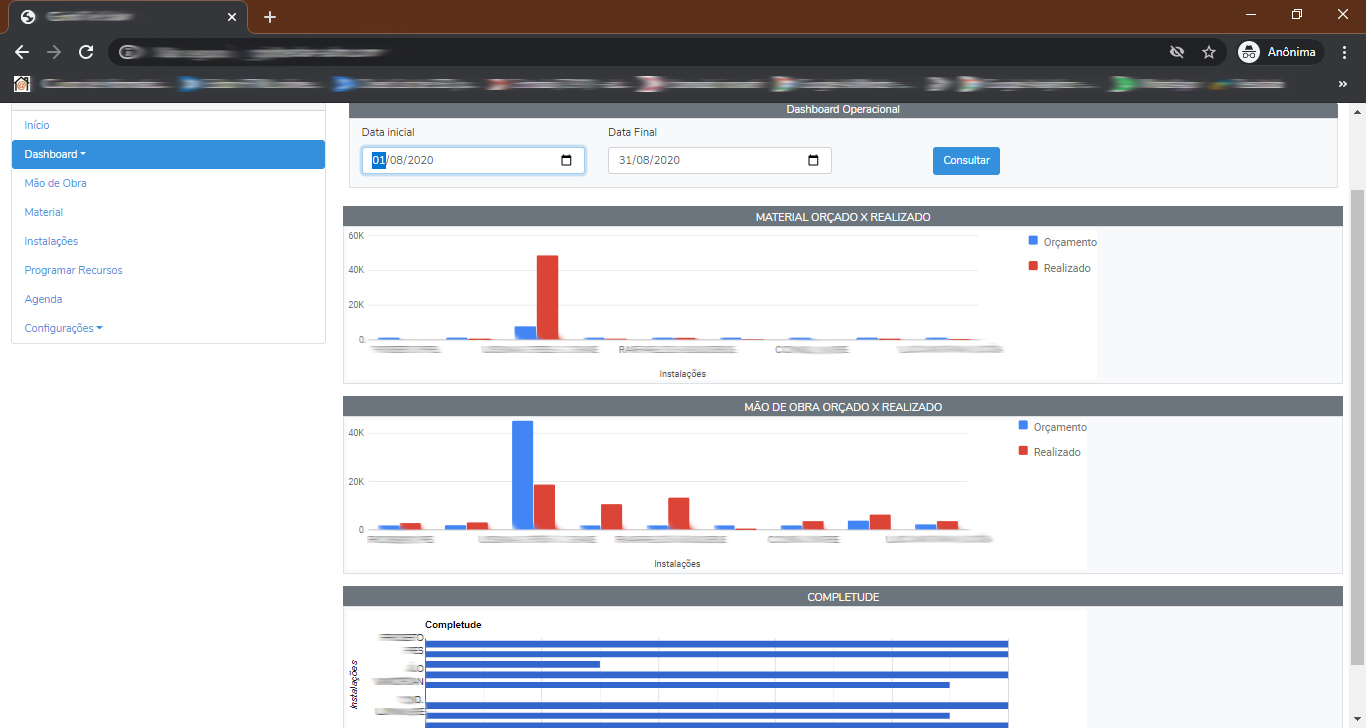Click the crossed-out eye icon in address bar
Viewport: 1366px width, 728px height.
tap(1177, 51)
